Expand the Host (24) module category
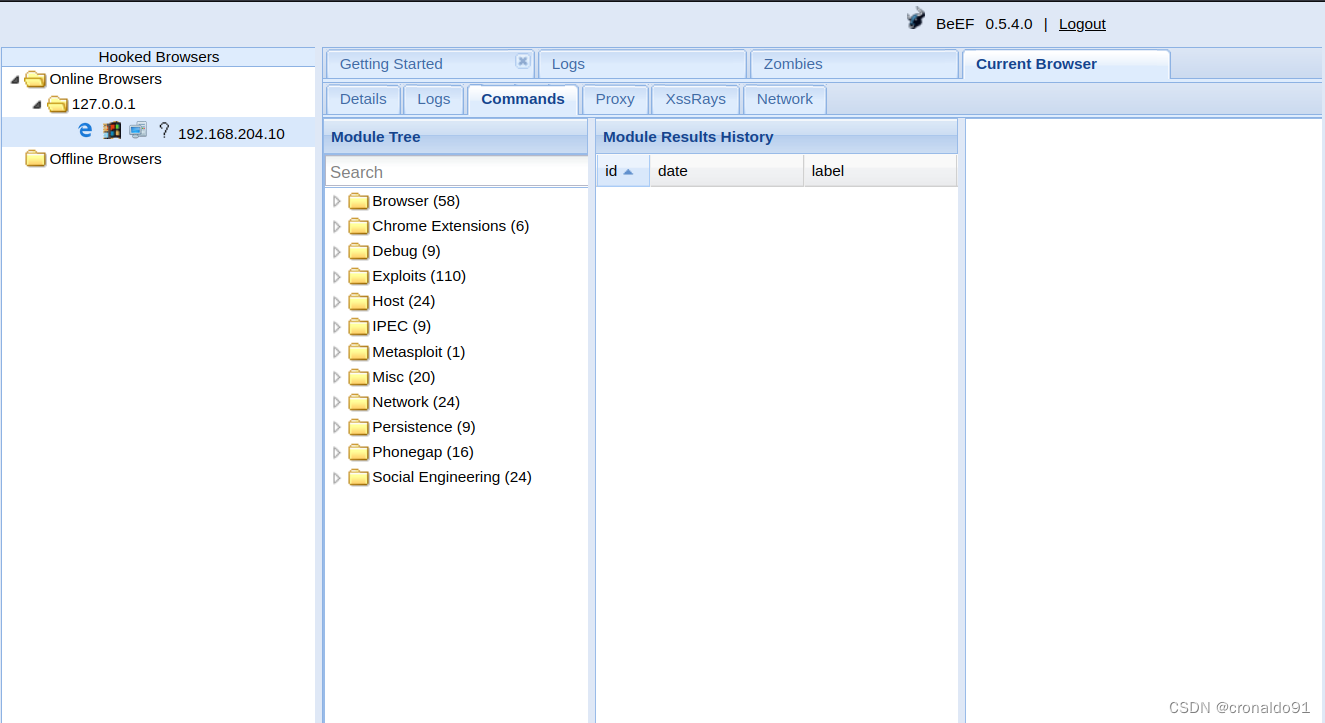Viewport: 1325px width, 723px height. (337, 301)
